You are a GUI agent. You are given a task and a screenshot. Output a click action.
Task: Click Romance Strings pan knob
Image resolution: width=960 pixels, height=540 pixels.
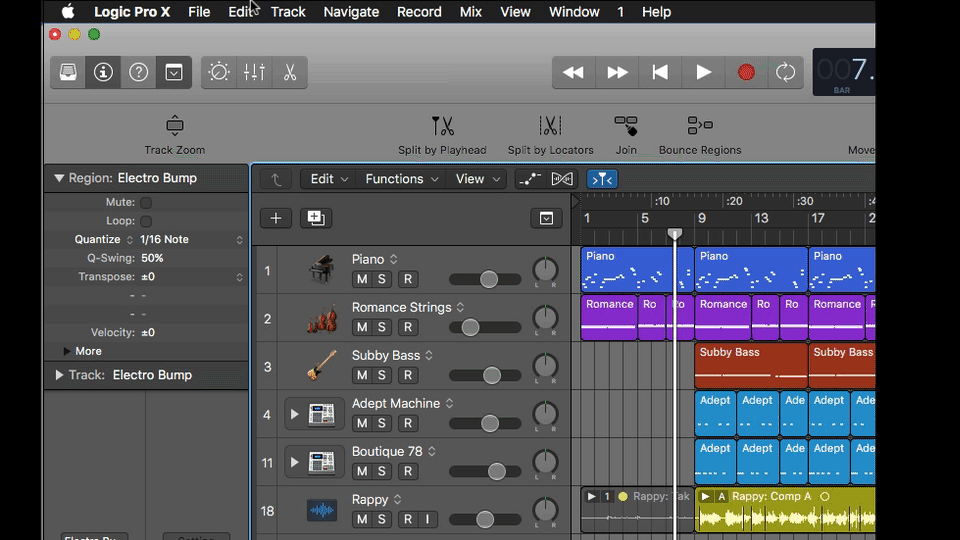coord(545,318)
